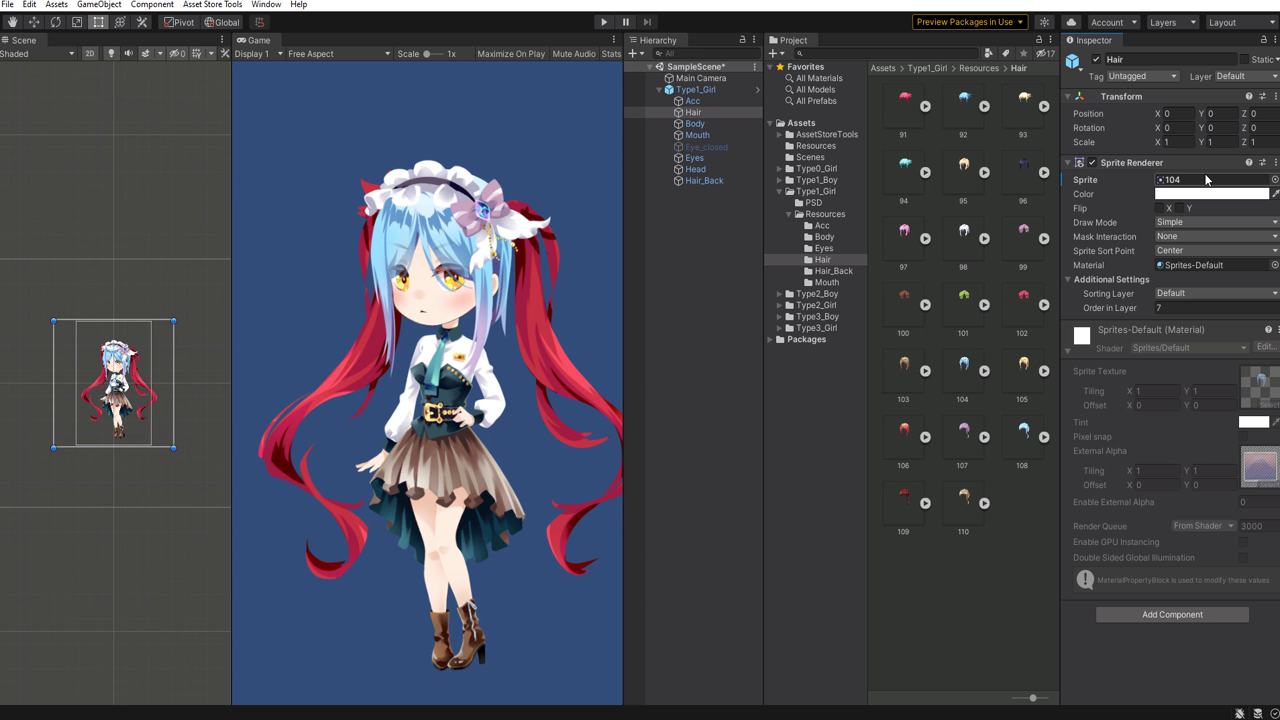Toggle Global handle rotation
This screenshot has width=1280, height=720.
click(x=222, y=22)
